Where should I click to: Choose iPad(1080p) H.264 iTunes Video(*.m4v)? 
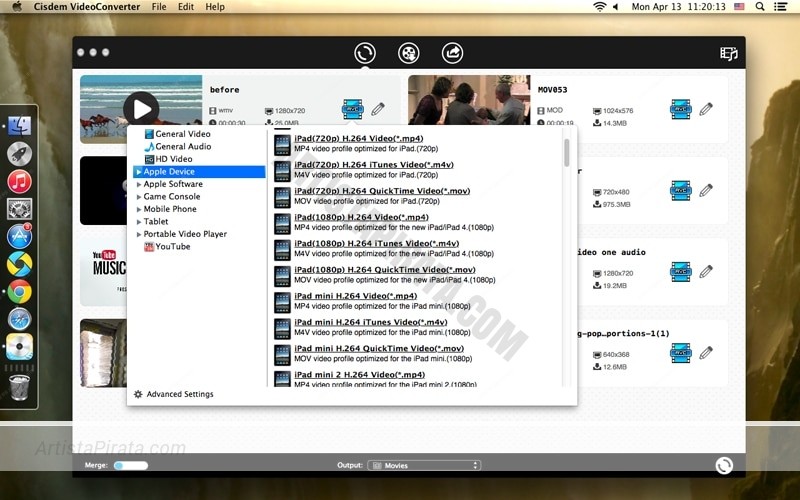click(x=377, y=243)
